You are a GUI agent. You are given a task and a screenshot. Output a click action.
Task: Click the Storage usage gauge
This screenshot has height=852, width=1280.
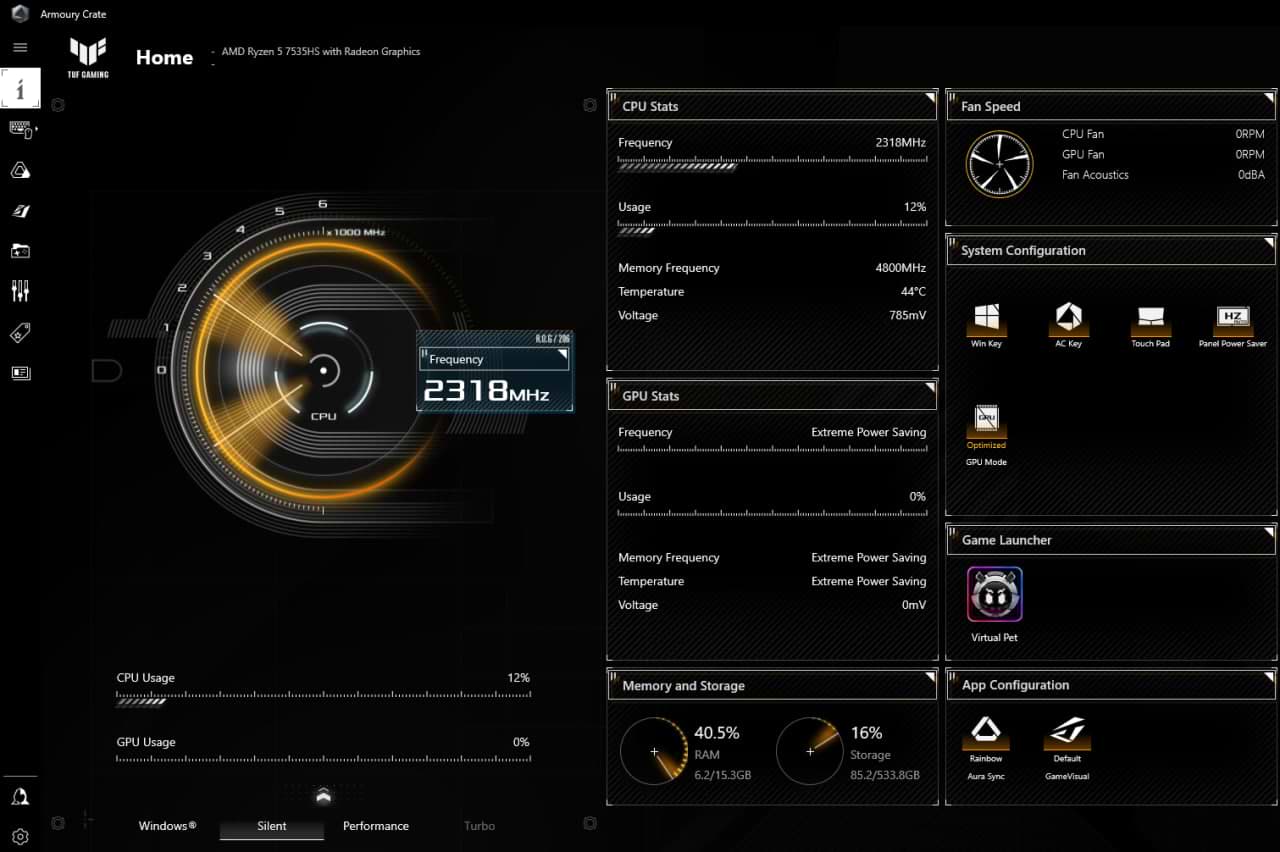[810, 751]
